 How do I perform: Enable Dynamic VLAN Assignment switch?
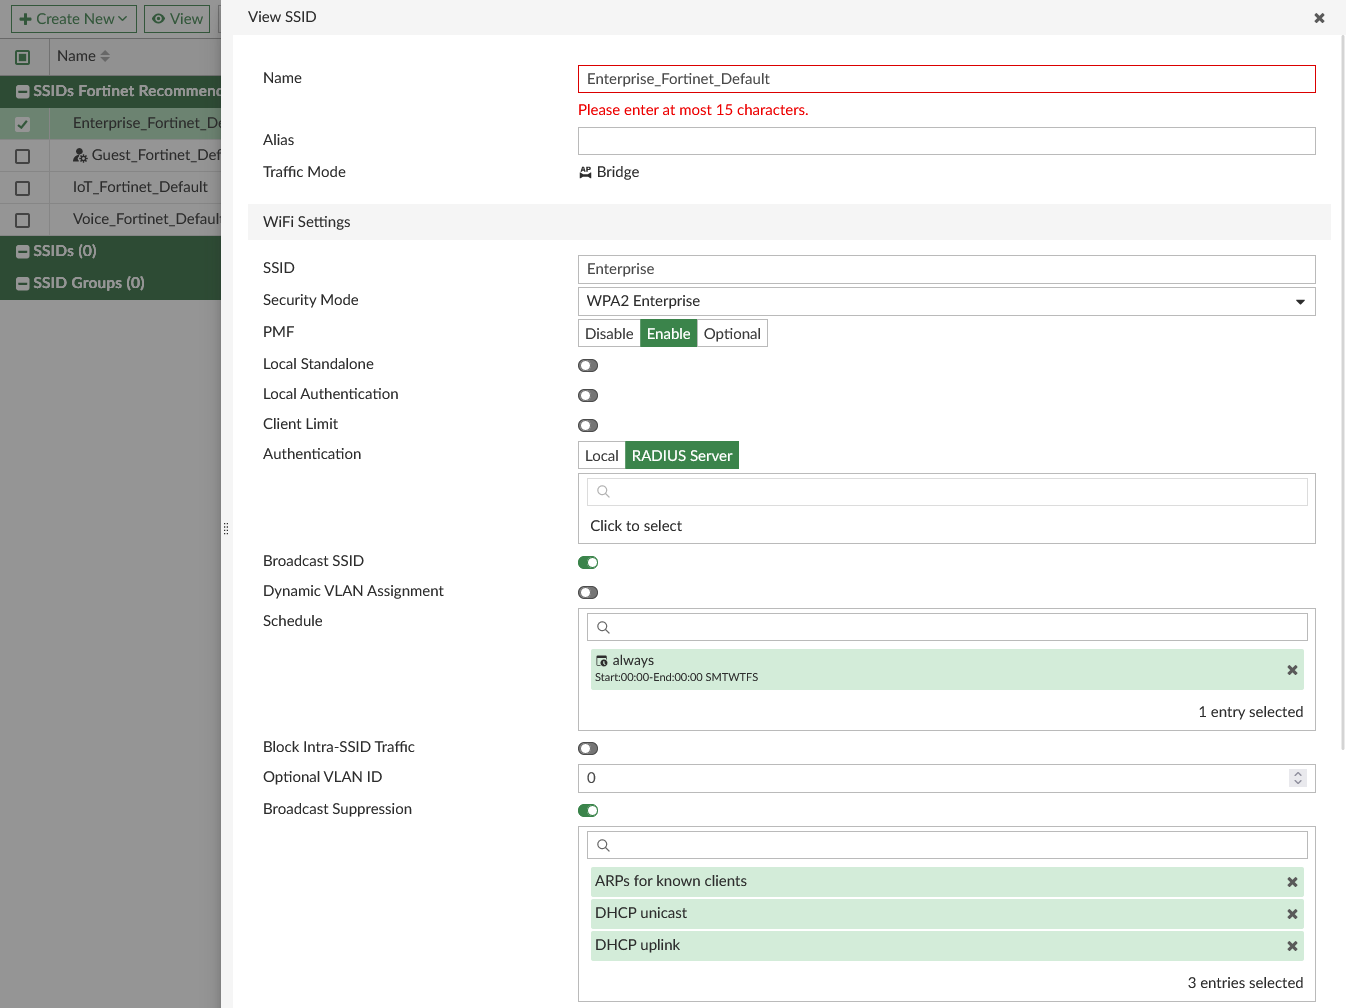click(588, 593)
